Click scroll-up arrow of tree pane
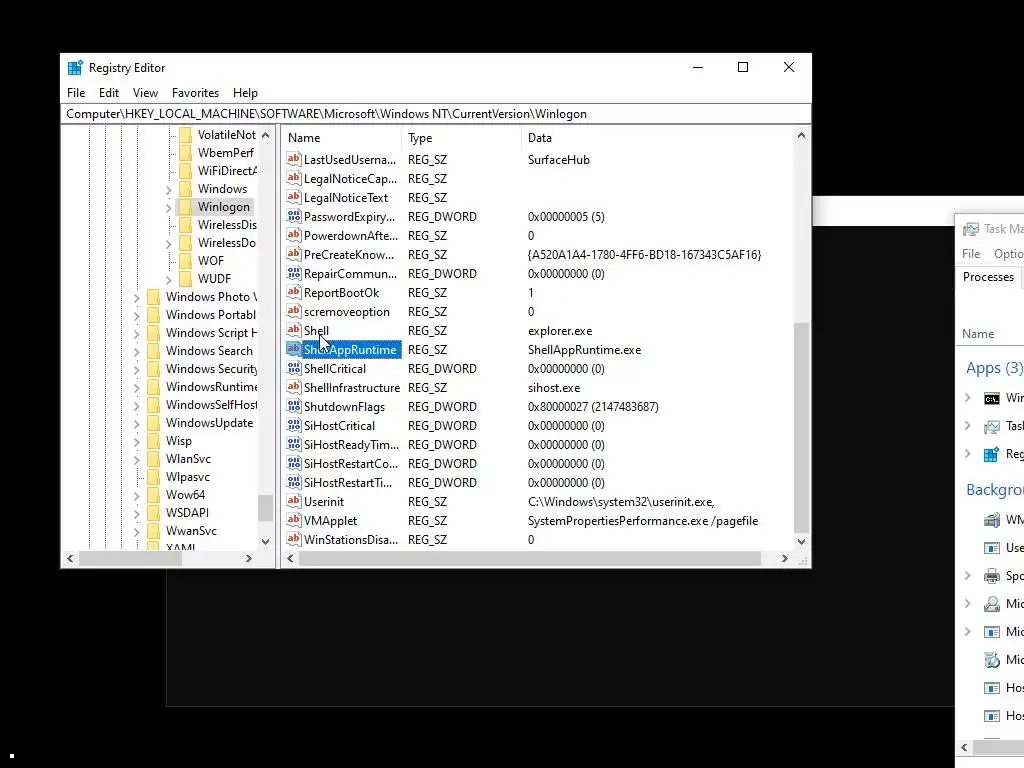Viewport: 1024px width, 768px height. click(265, 135)
